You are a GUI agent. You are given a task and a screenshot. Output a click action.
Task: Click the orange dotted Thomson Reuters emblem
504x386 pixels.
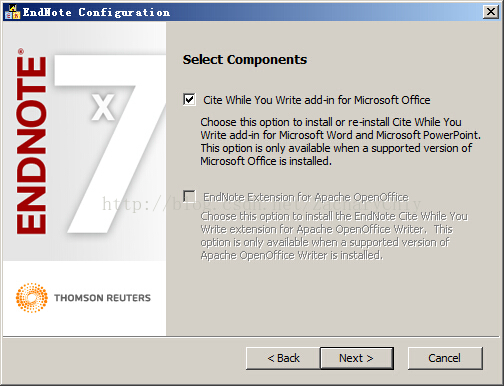coord(32,298)
